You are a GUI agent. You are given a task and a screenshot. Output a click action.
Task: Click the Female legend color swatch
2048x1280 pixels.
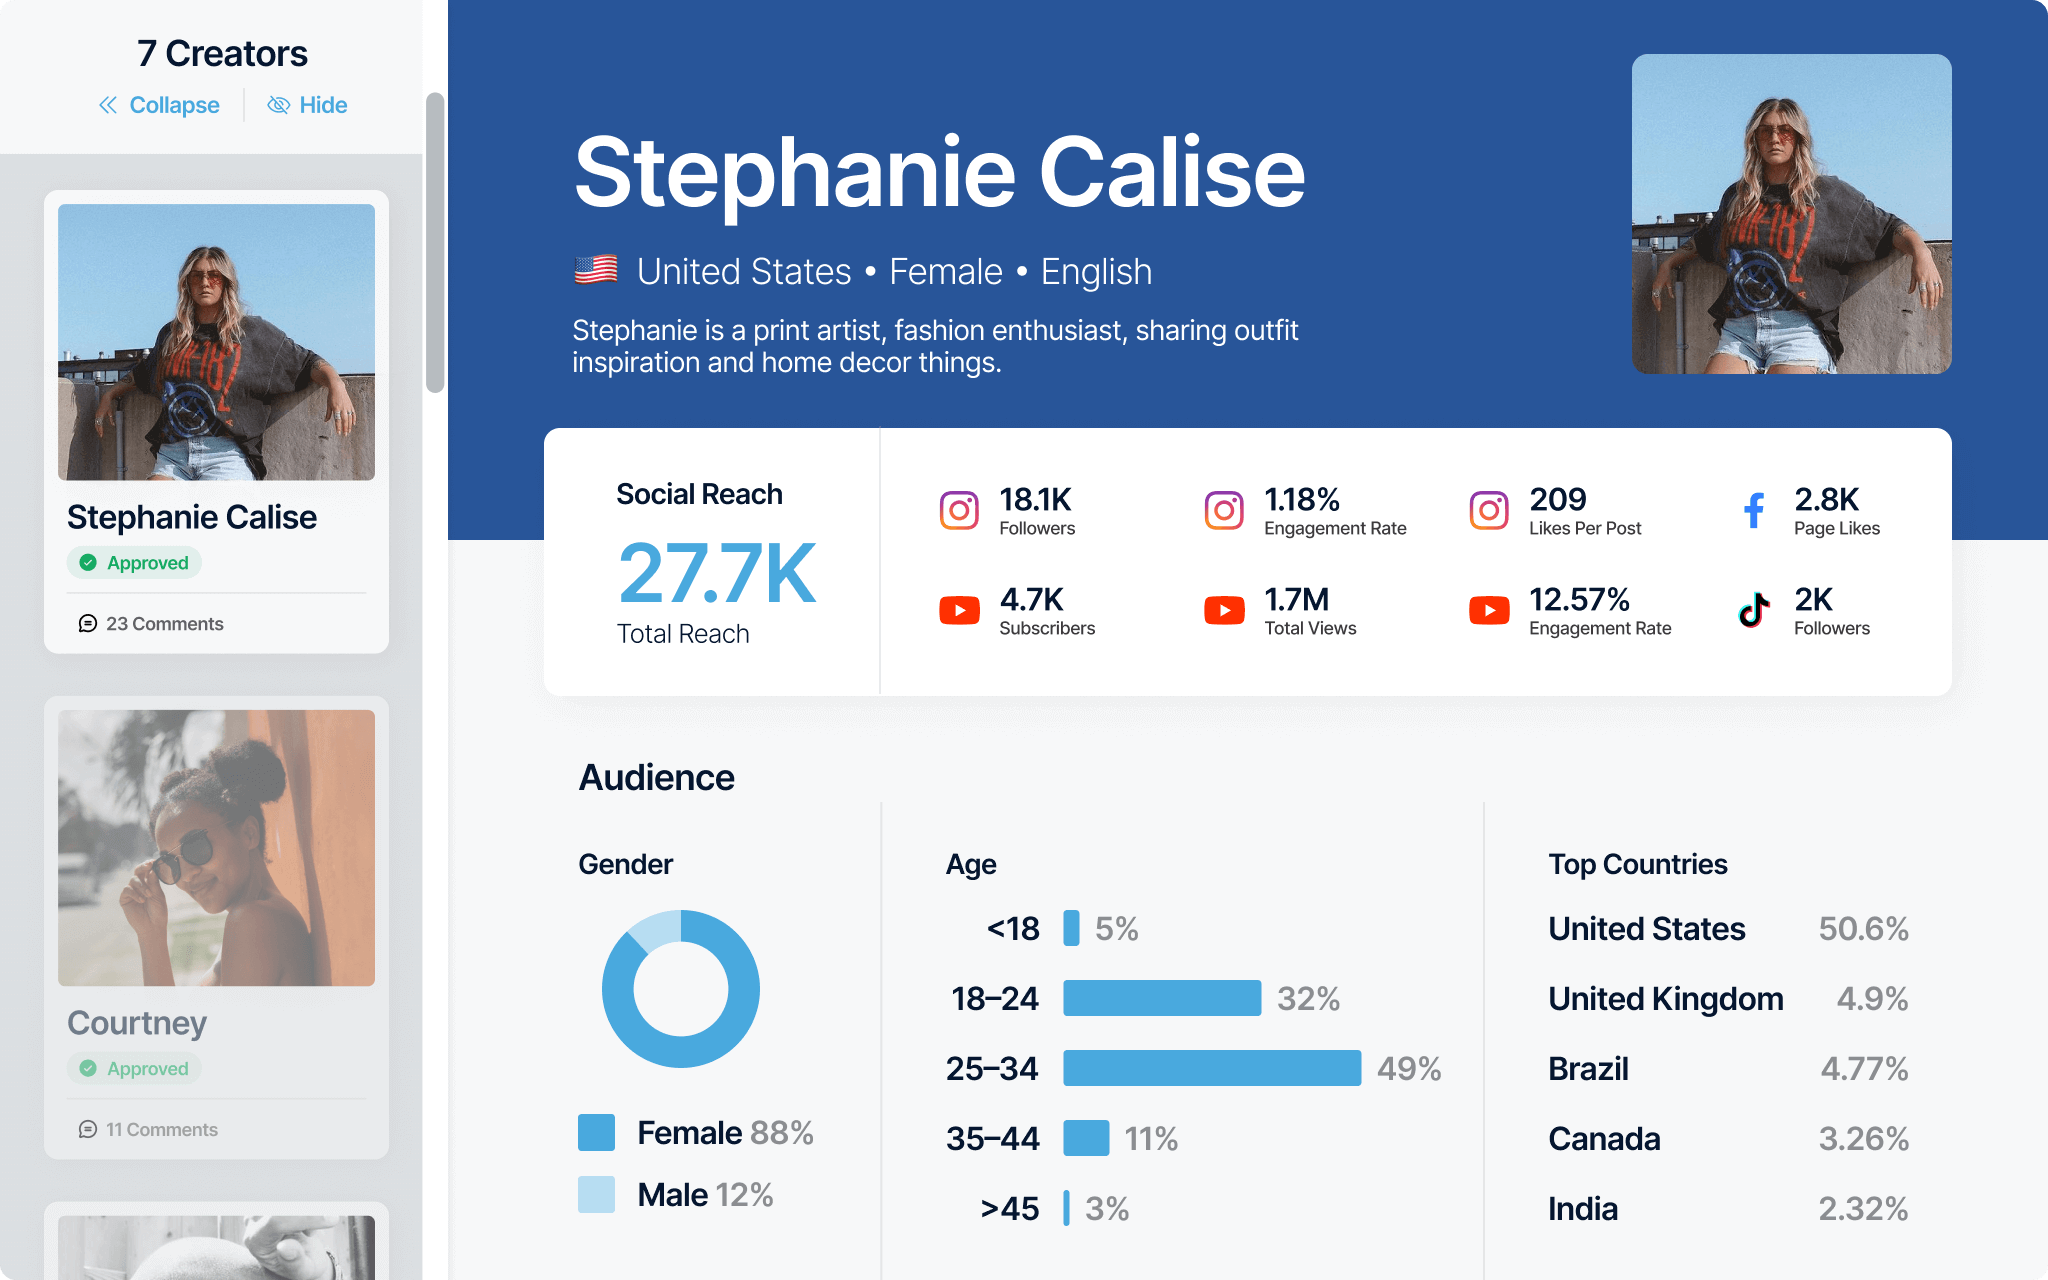597,1133
